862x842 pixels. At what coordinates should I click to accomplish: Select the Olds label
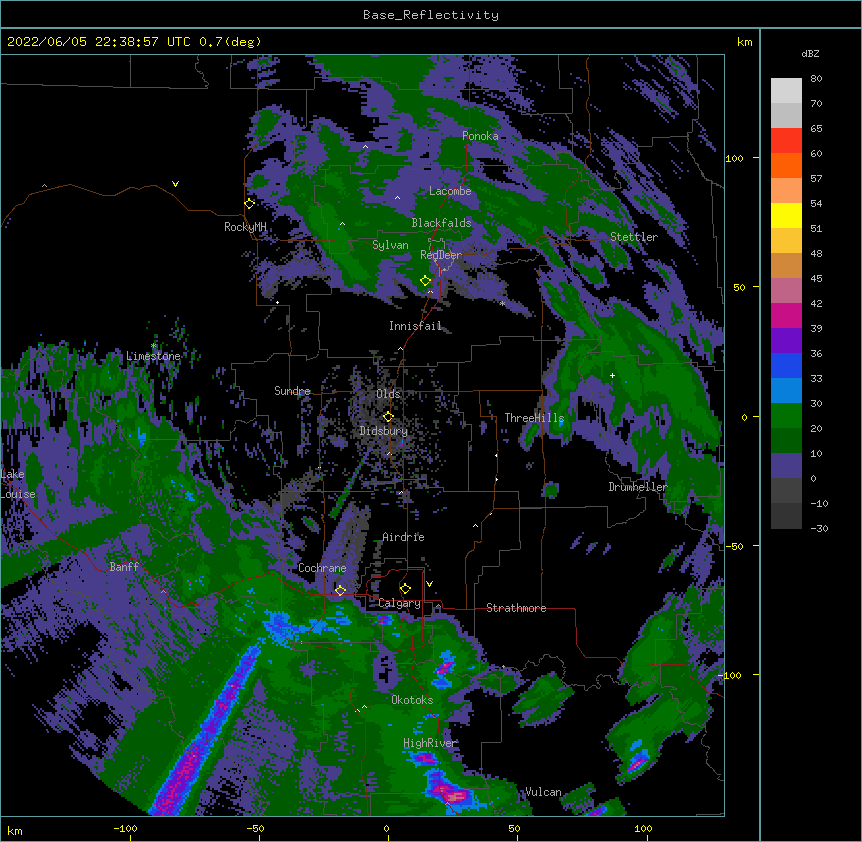(388, 394)
